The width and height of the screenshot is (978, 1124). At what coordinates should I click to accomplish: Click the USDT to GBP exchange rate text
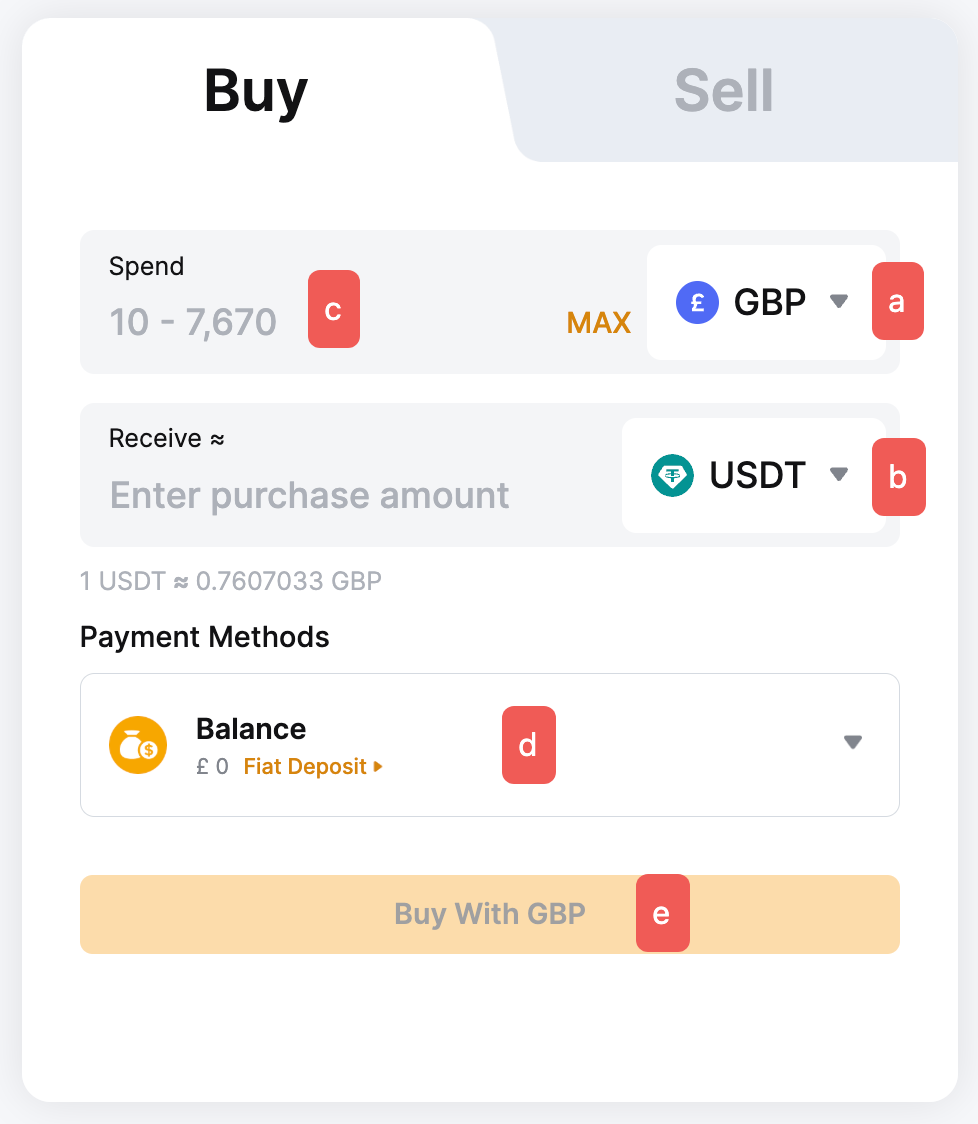click(231, 581)
